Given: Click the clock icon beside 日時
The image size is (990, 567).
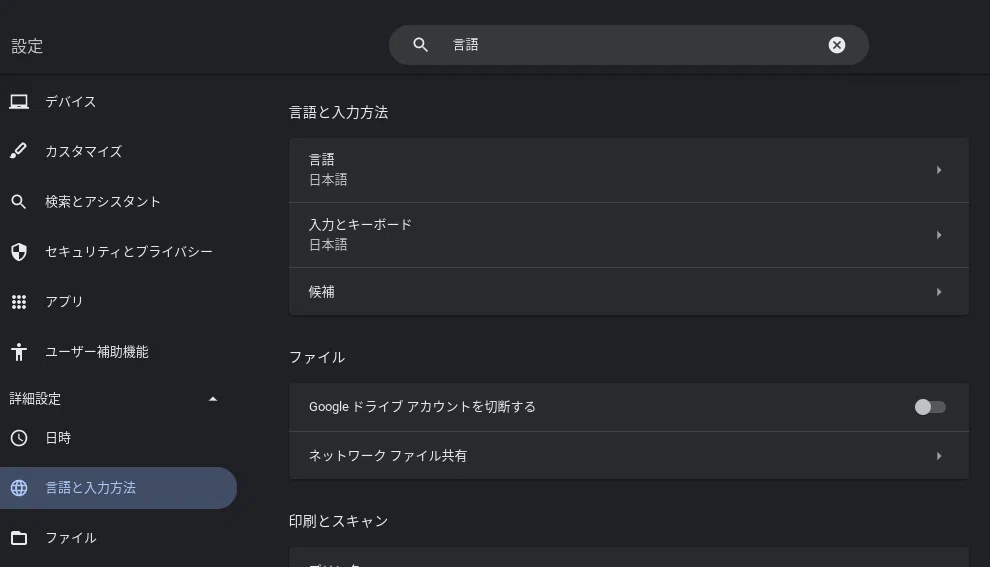Looking at the screenshot, I should [19, 438].
